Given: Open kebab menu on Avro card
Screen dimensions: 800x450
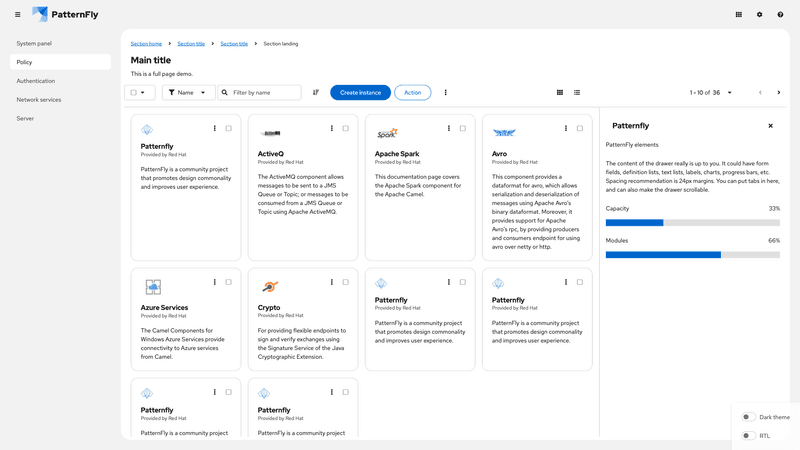Looking at the screenshot, I should [x=565, y=129].
